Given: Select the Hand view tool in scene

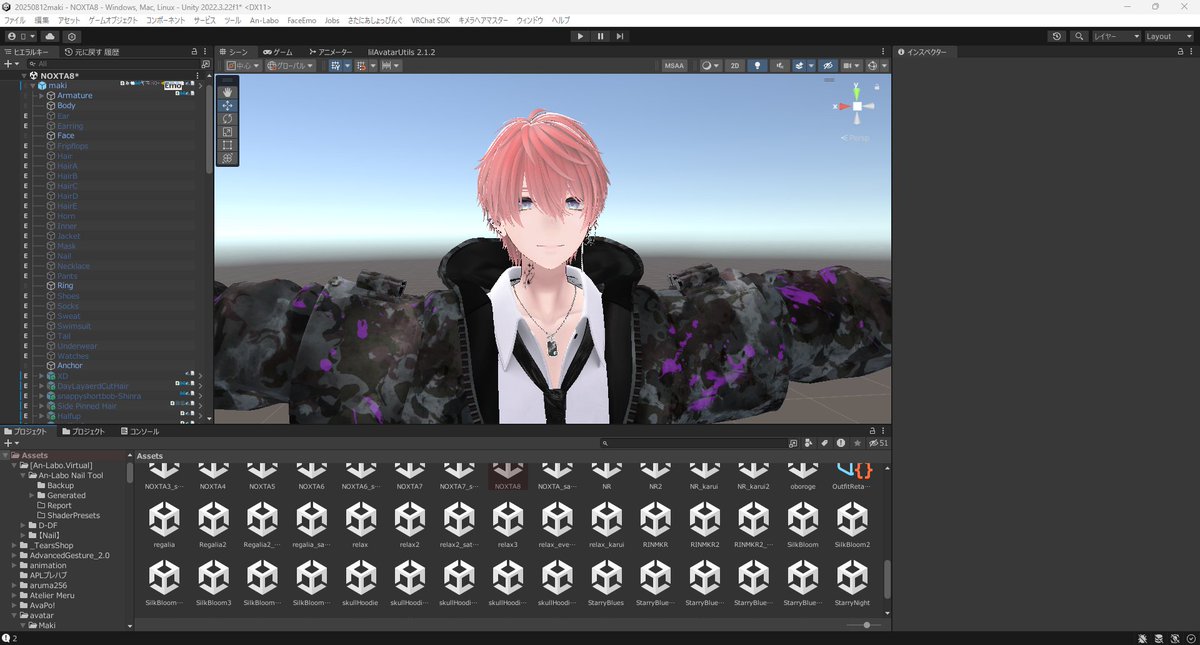Looking at the screenshot, I should tap(227, 92).
